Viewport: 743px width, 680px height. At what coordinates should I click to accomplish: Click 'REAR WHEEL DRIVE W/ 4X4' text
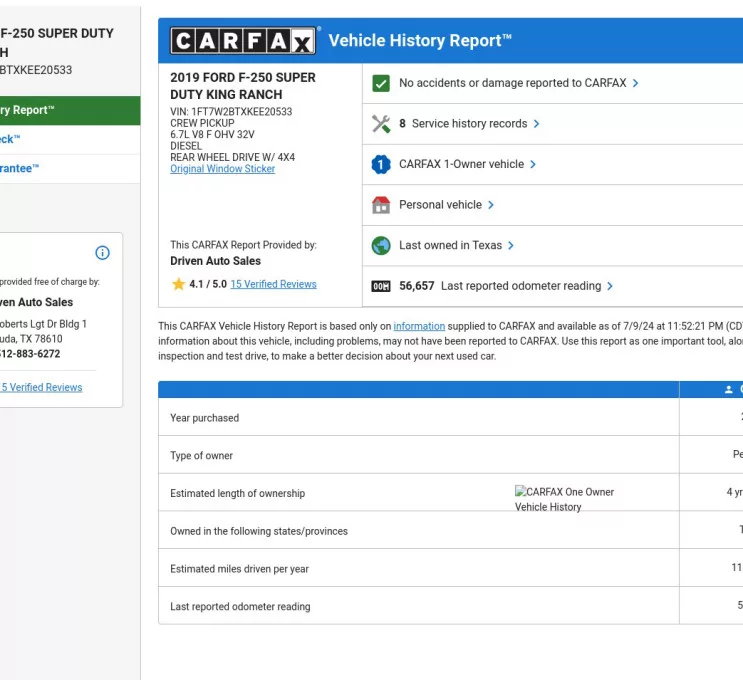point(233,157)
